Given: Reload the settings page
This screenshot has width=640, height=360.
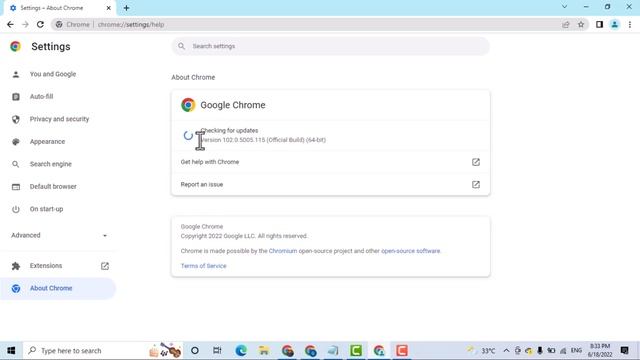Looking at the screenshot, I should tap(40, 24).
